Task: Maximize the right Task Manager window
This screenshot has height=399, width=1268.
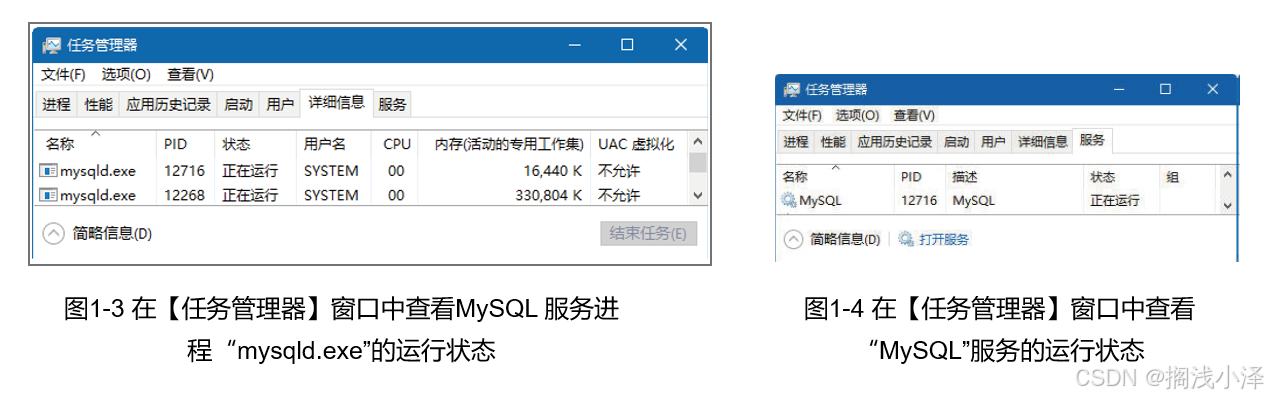Action: point(1165,88)
